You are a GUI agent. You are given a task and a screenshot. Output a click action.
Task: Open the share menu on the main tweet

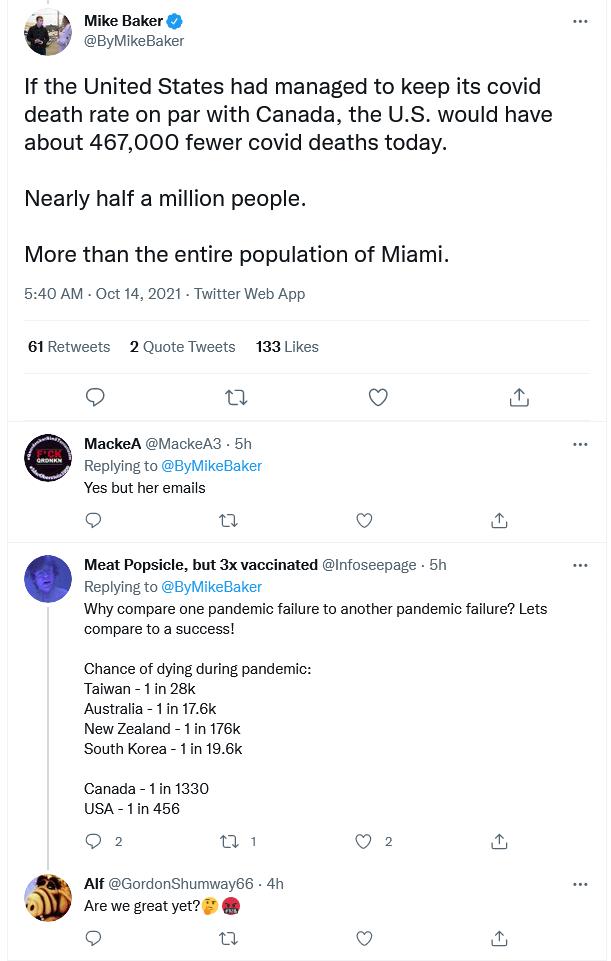(519, 397)
